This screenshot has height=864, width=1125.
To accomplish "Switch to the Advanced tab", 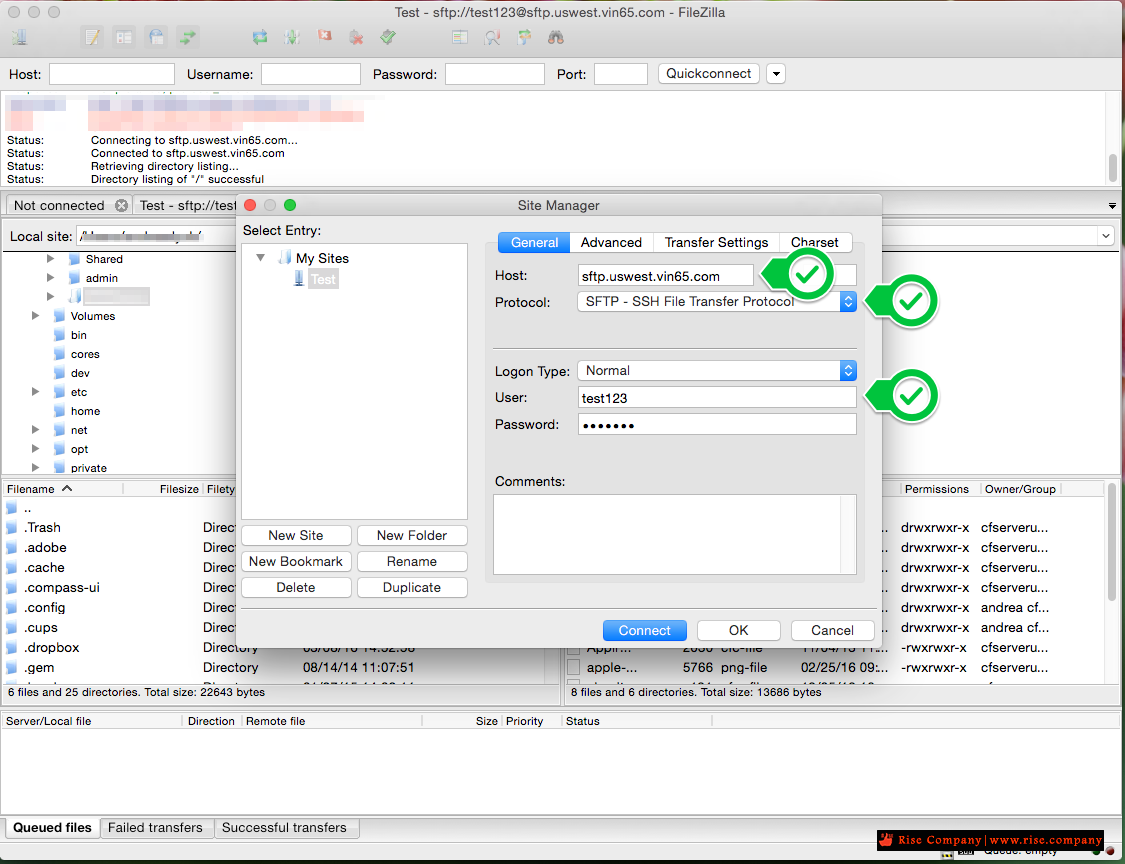I will tap(611, 243).
